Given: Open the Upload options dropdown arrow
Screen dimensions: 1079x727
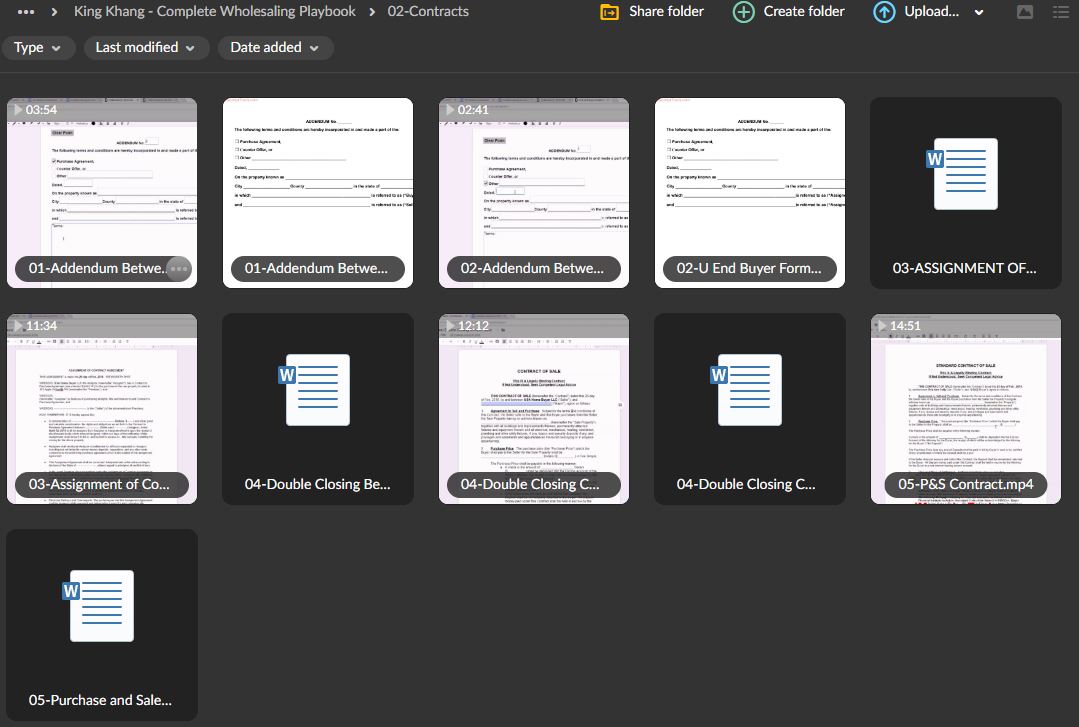Looking at the screenshot, I should [x=978, y=12].
